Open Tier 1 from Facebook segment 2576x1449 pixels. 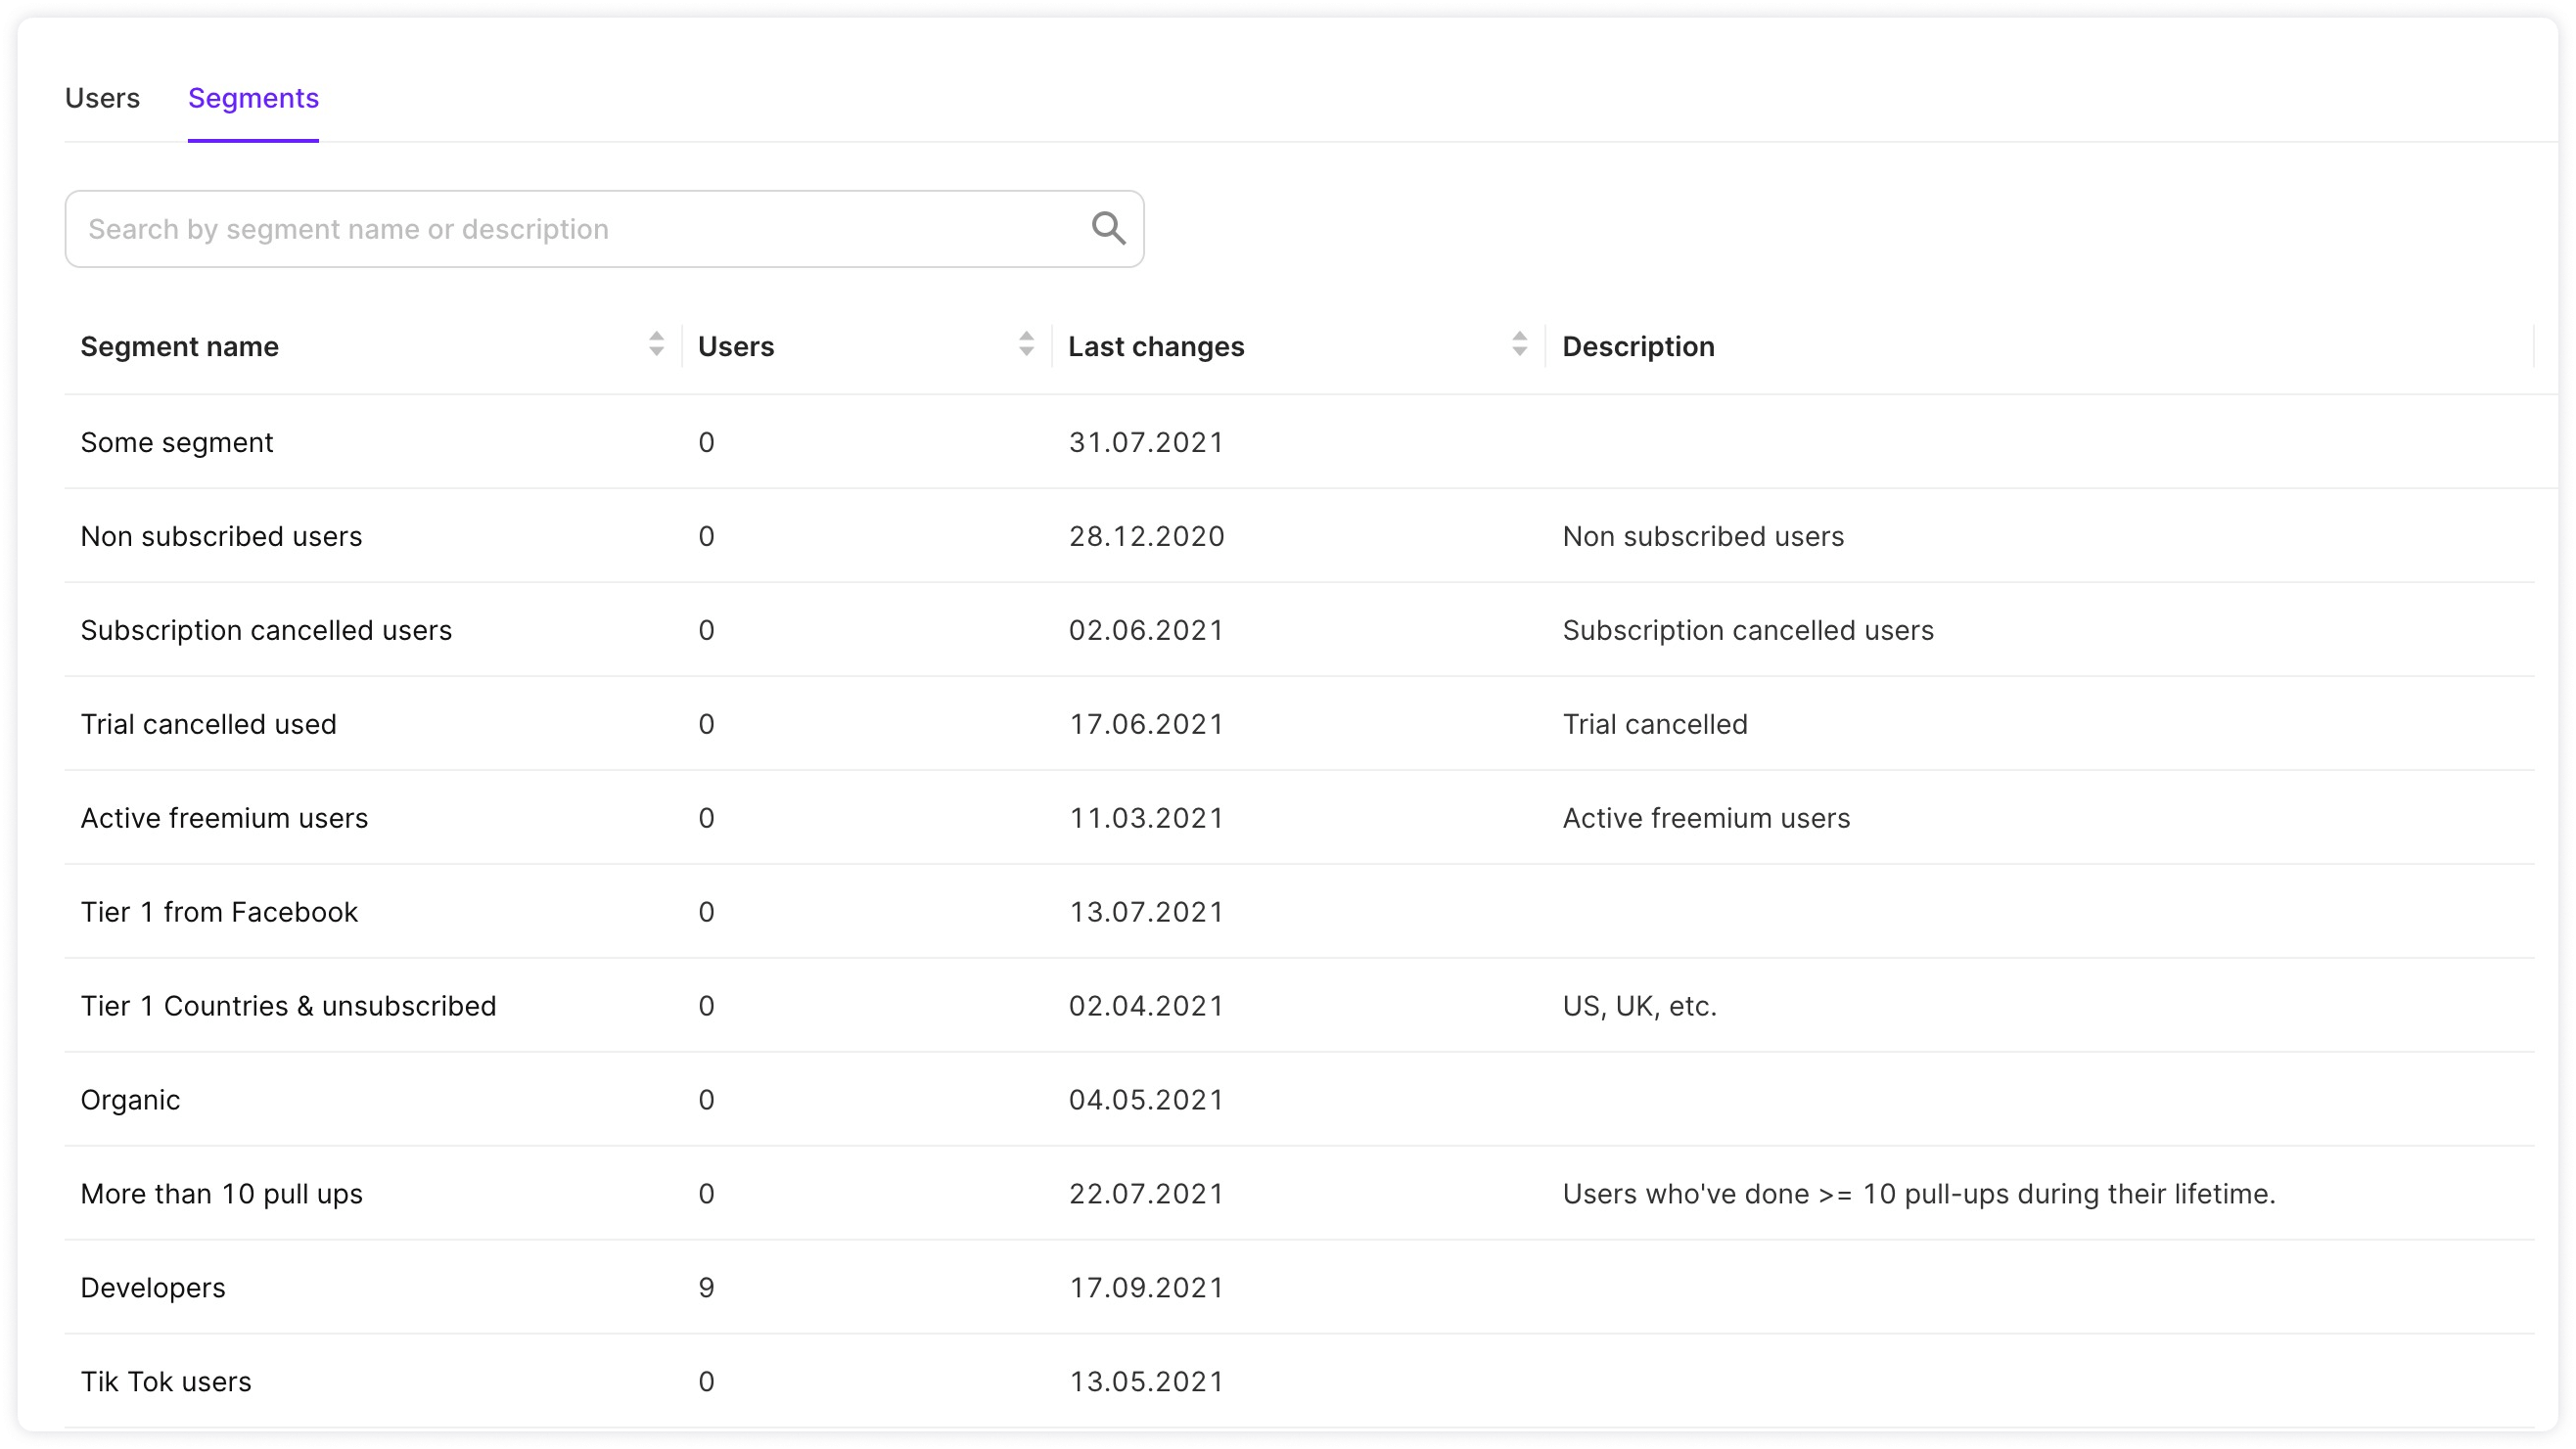(219, 912)
